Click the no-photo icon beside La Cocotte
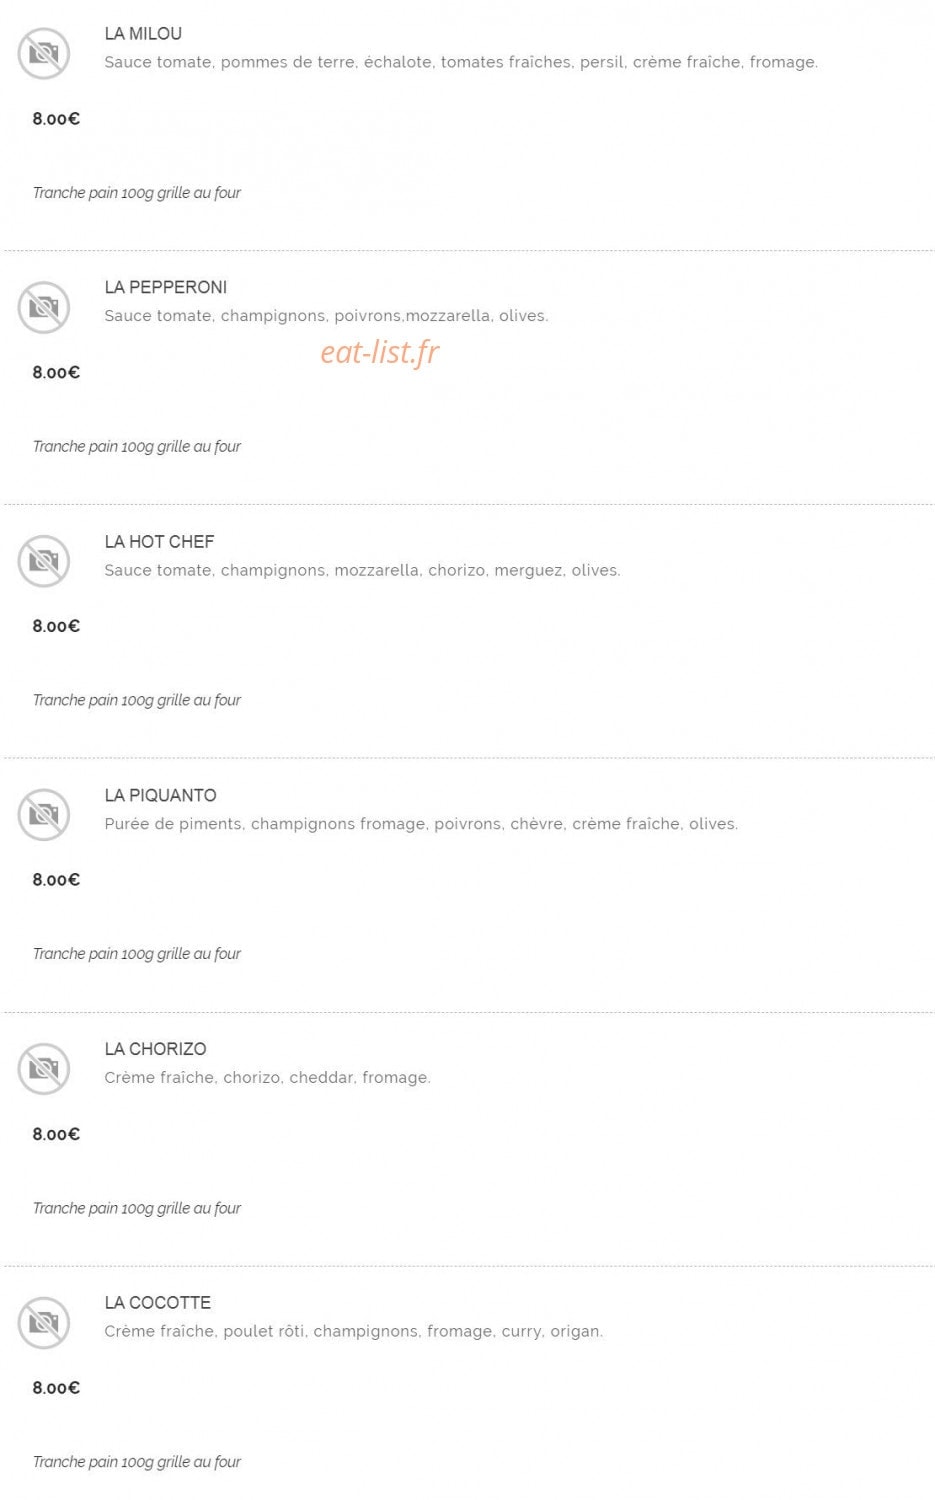This screenshot has width=935, height=1500. (44, 1323)
